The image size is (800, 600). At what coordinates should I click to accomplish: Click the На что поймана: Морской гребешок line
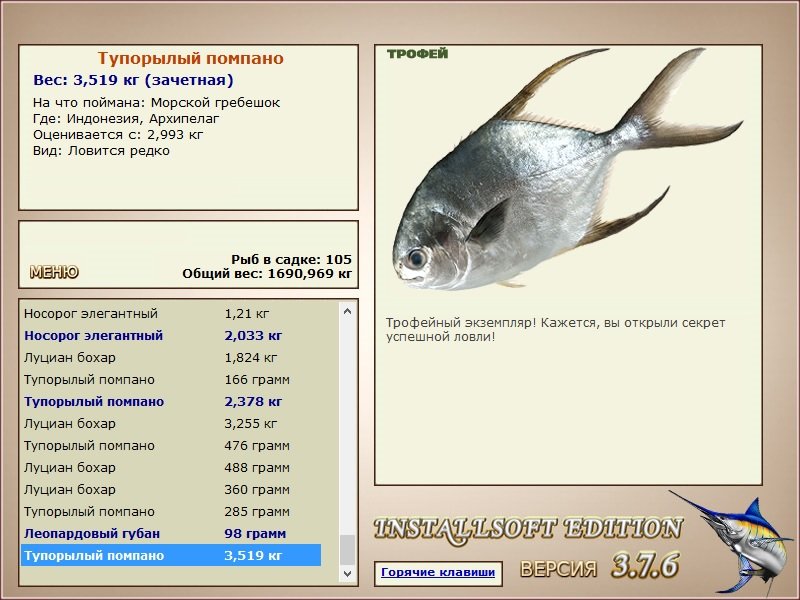156,103
